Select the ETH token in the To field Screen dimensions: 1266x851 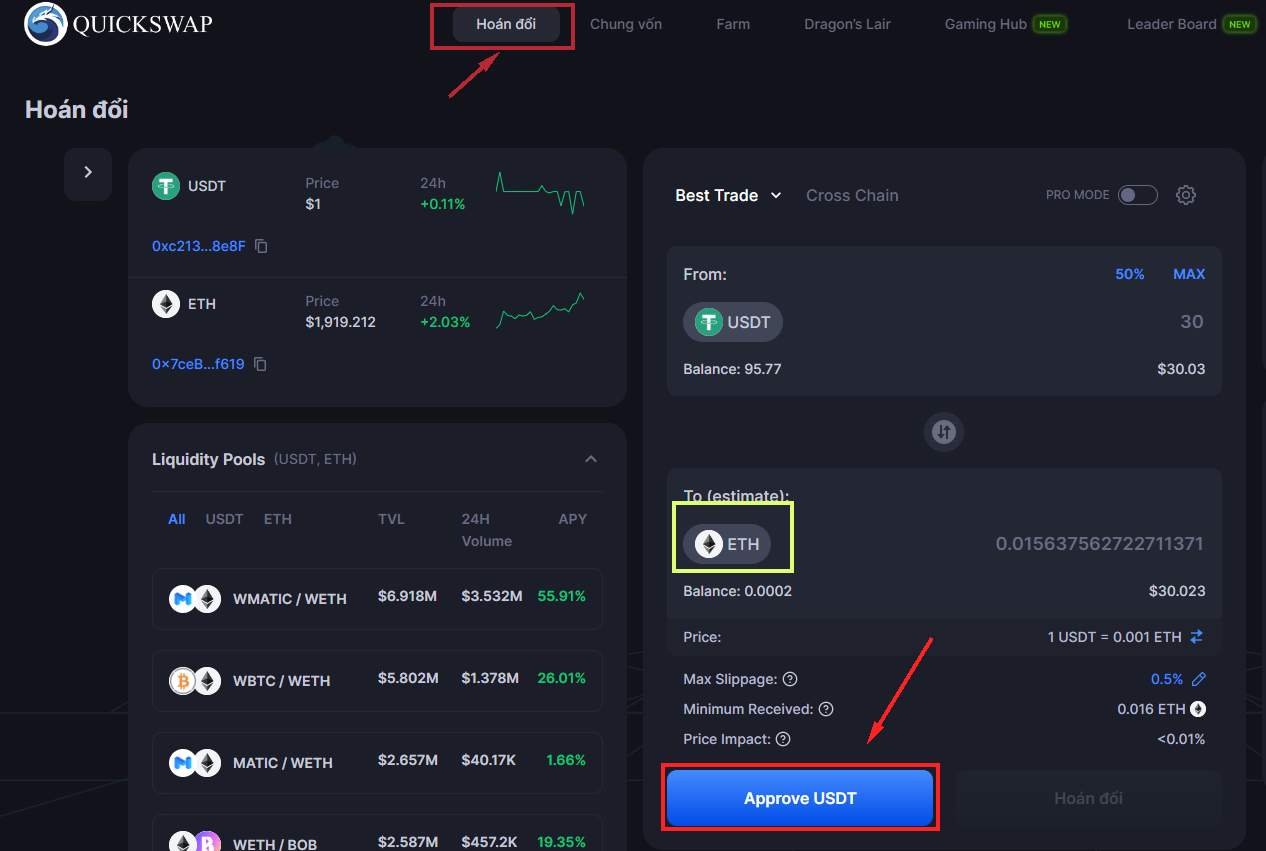pos(731,543)
